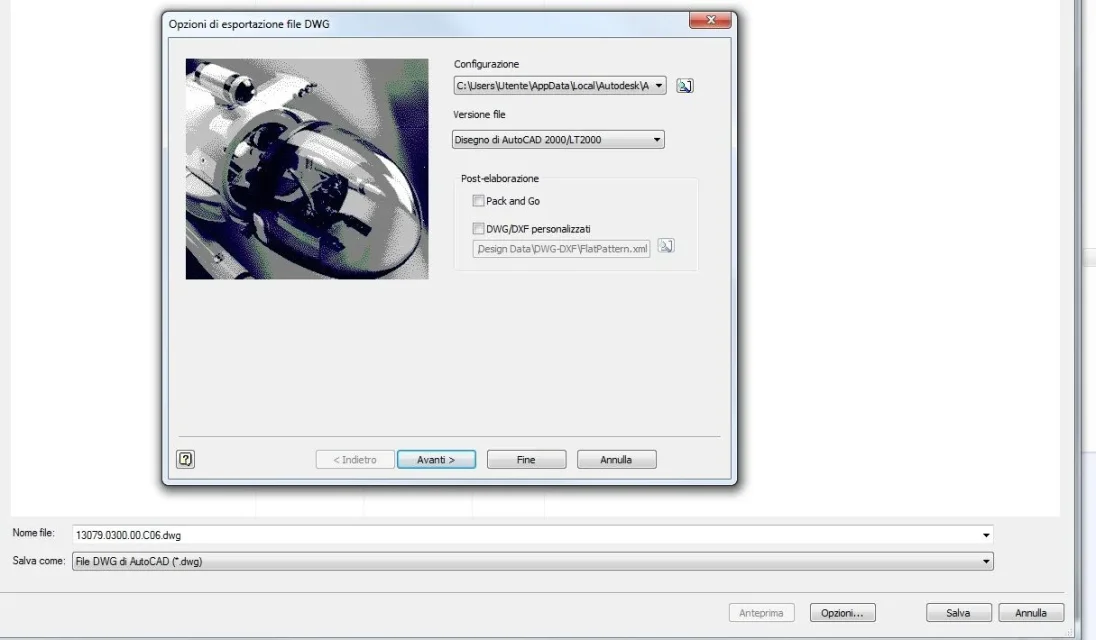Enable the Pack and Go checkbox

478,201
